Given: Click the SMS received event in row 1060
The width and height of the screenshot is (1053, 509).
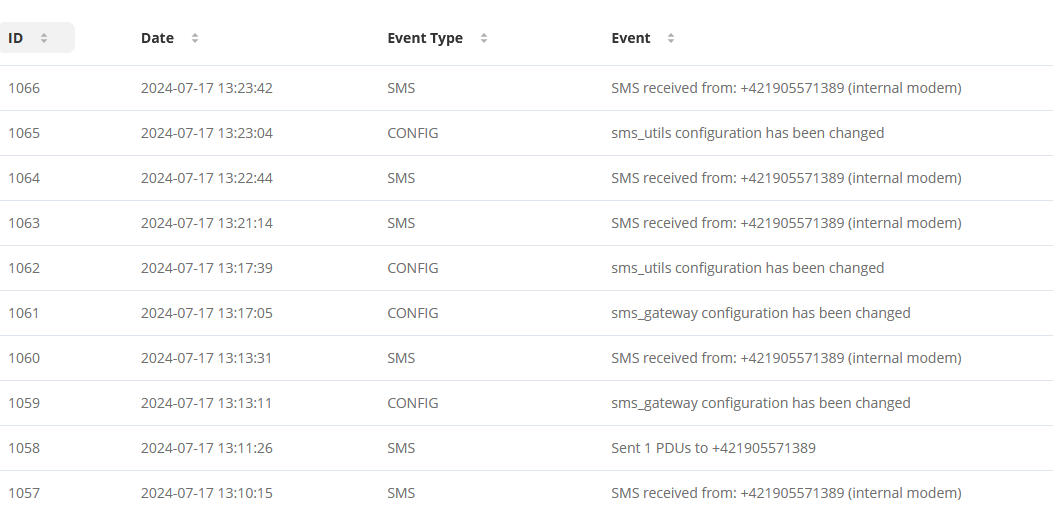Looking at the screenshot, I should [x=786, y=358].
